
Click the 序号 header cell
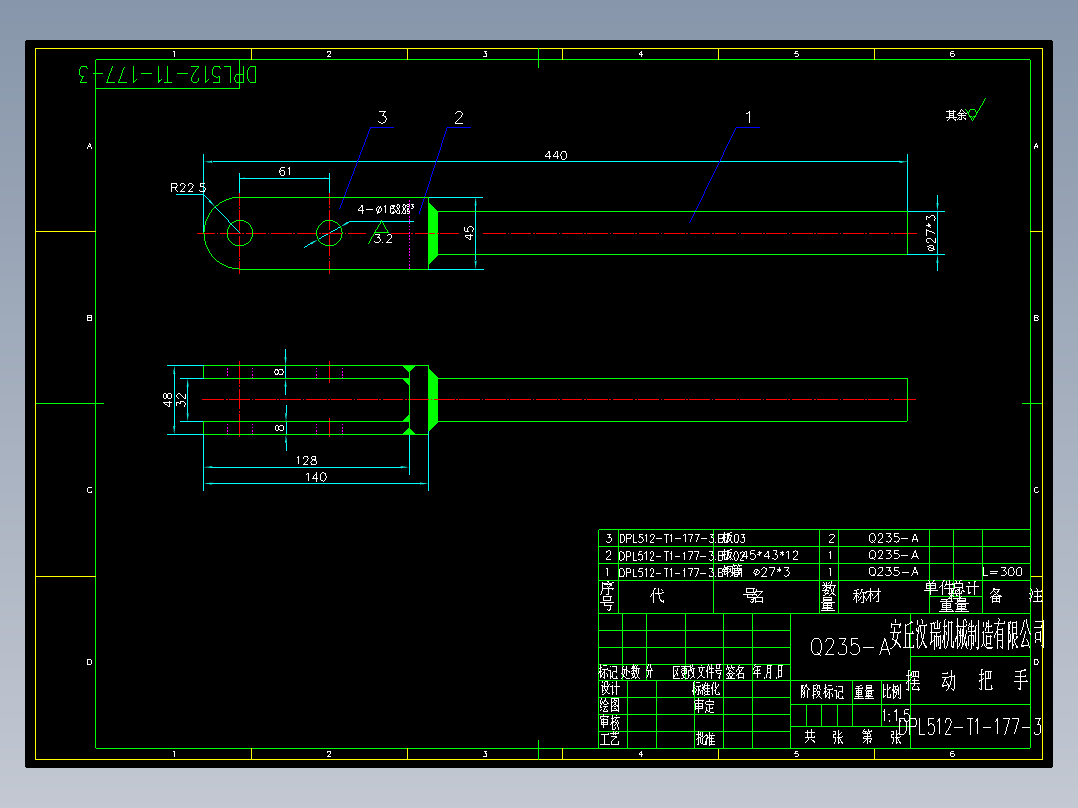coord(608,596)
